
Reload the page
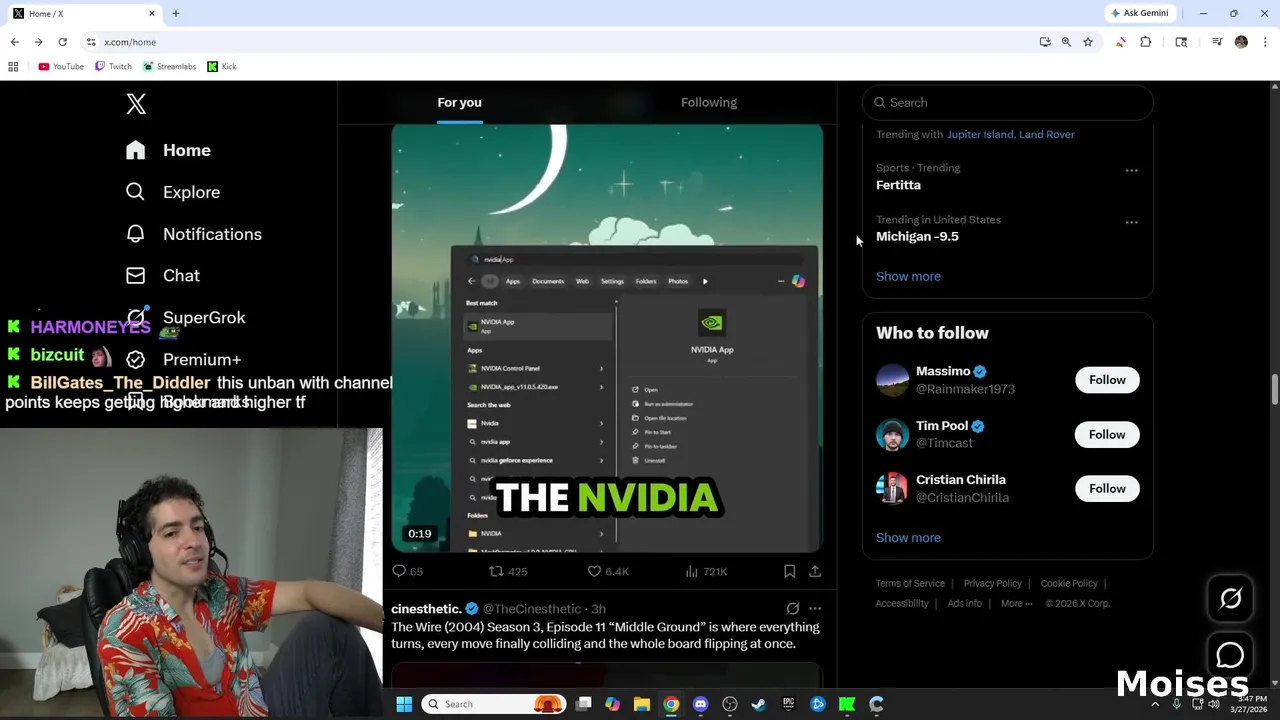[62, 42]
